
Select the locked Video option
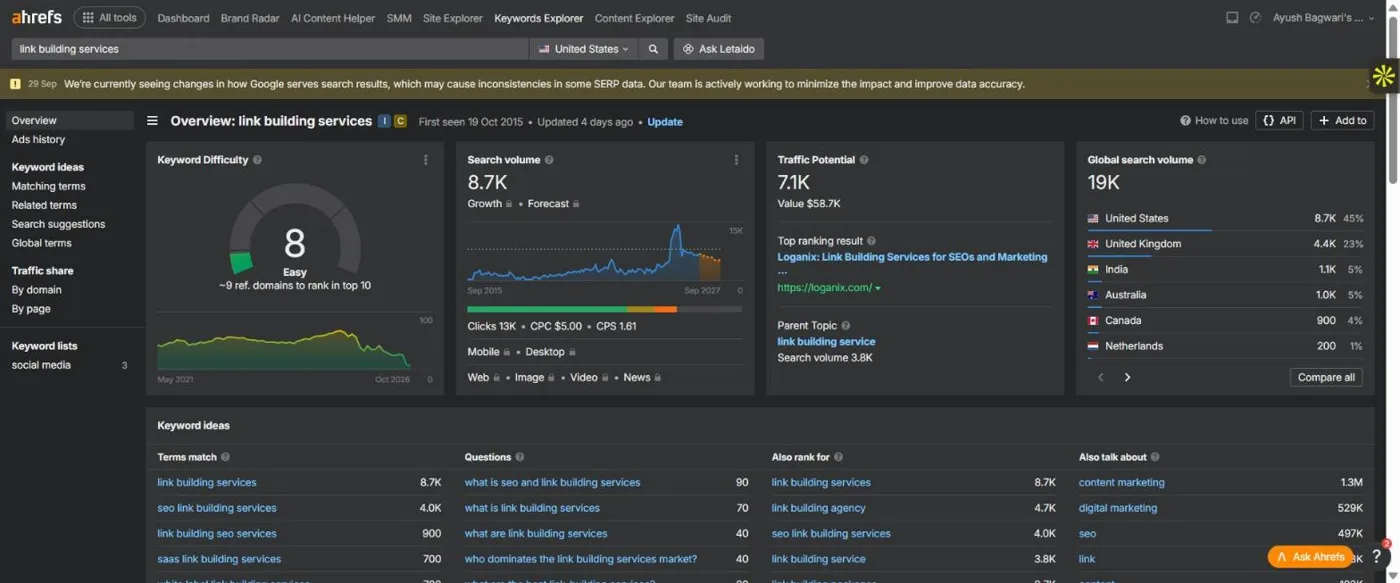(590, 378)
